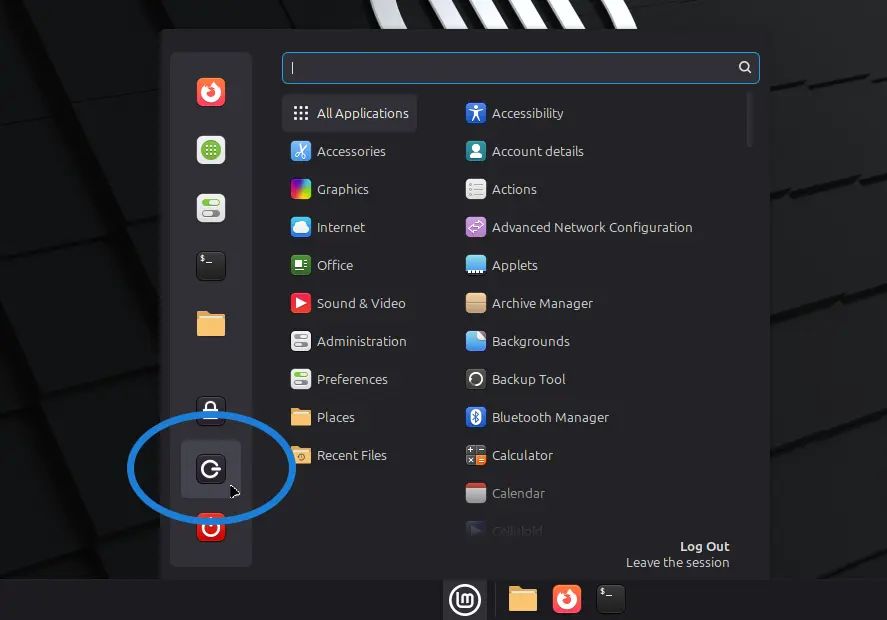Click the search magnifier icon
This screenshot has width=887, height=620.
744,67
